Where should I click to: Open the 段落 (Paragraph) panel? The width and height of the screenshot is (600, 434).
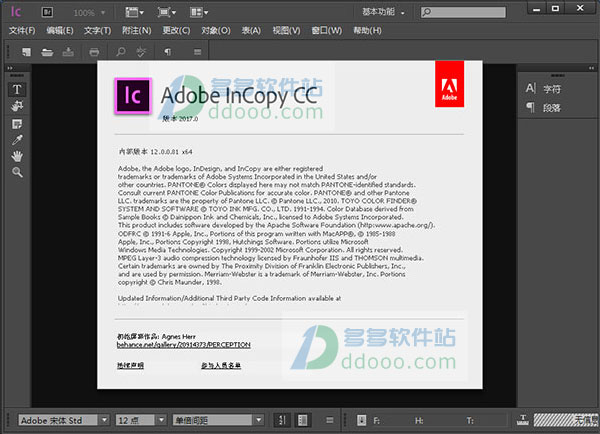pos(543,108)
